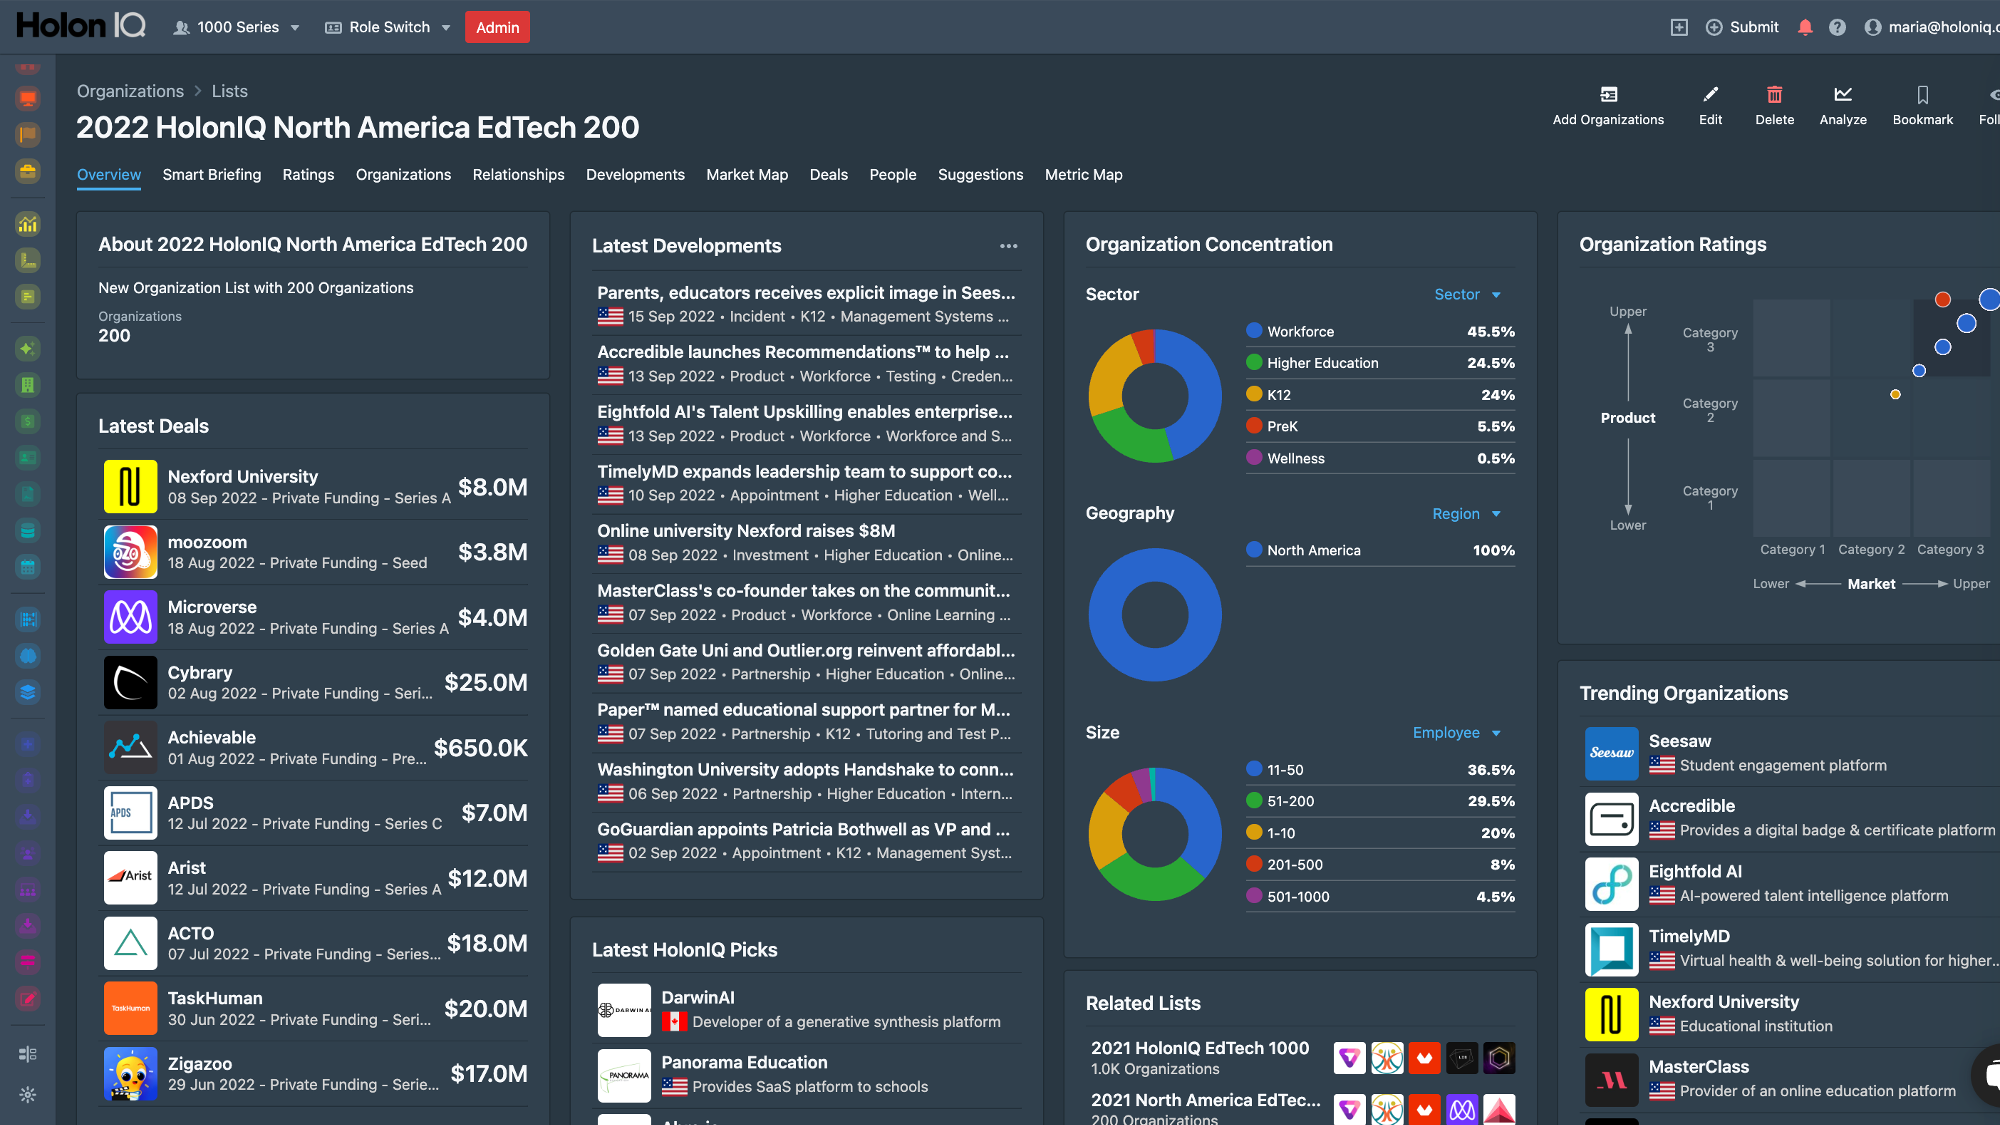Viewport: 2000px width, 1125px height.
Task: Click the Cybrary logo thumbnail
Action: coord(130,682)
